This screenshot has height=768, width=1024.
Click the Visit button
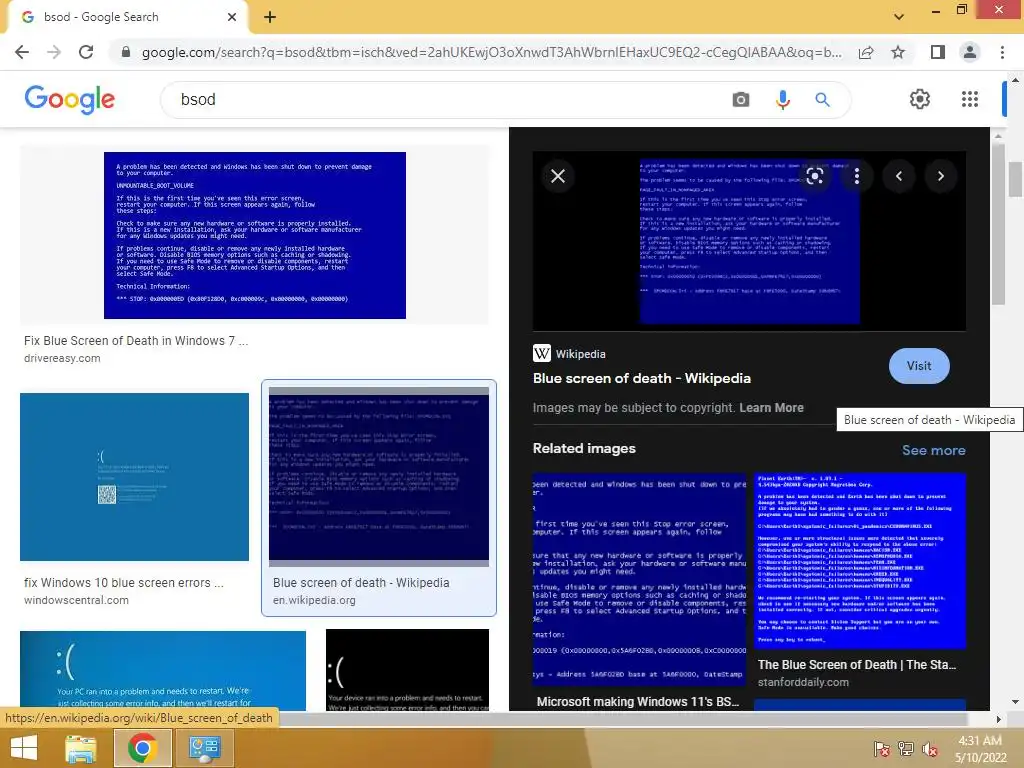[x=919, y=366]
